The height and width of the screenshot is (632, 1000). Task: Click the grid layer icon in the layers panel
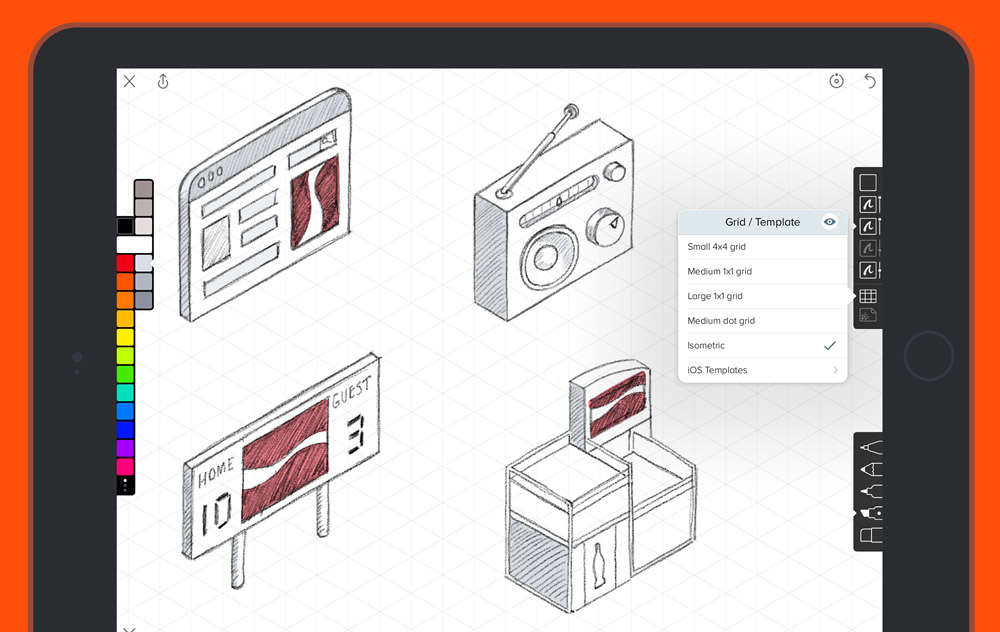(x=868, y=296)
